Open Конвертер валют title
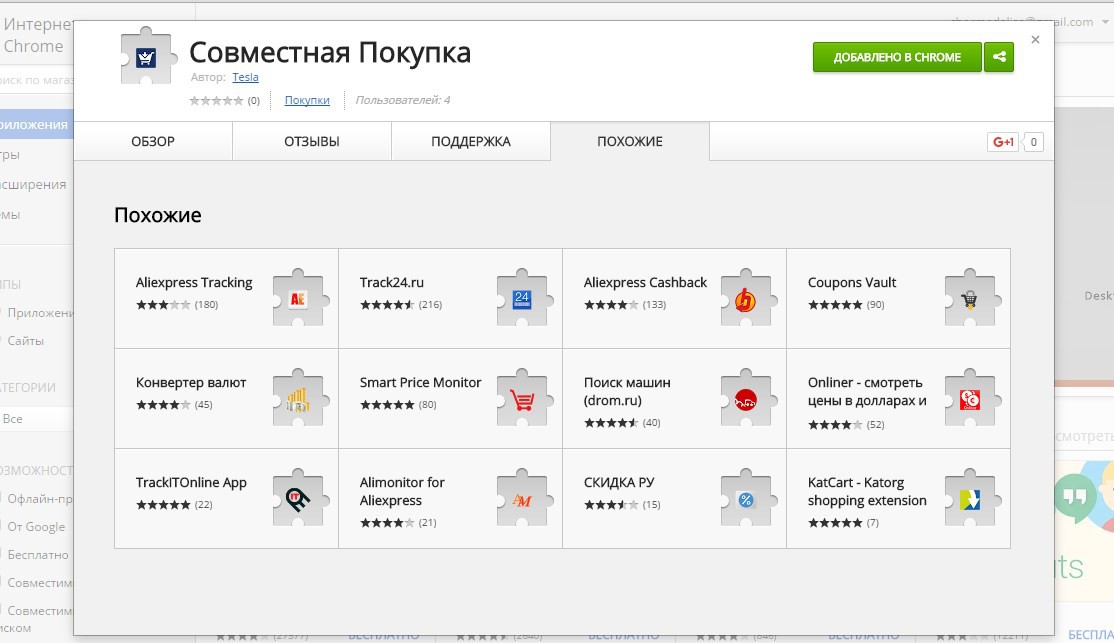 (191, 382)
